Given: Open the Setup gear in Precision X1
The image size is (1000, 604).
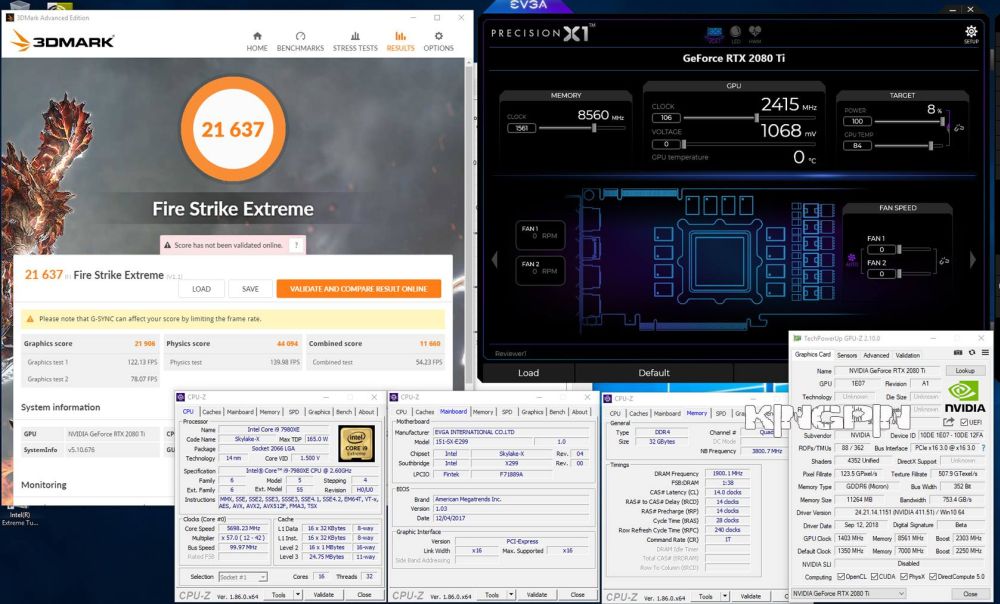Looking at the screenshot, I should coord(970,32).
